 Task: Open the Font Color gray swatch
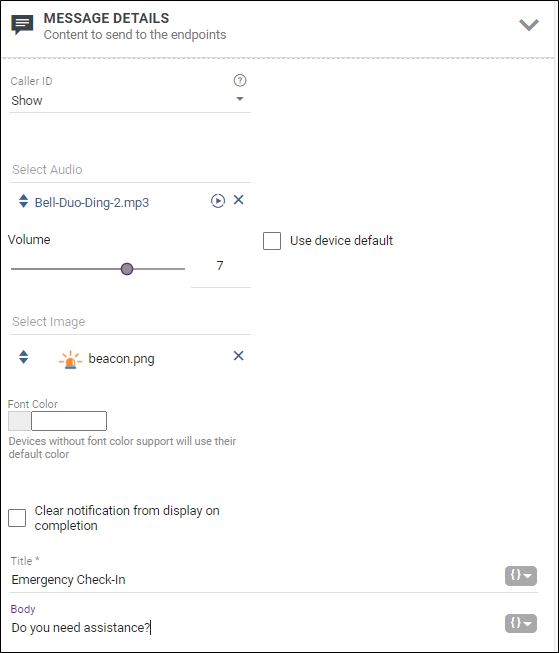[x=20, y=421]
